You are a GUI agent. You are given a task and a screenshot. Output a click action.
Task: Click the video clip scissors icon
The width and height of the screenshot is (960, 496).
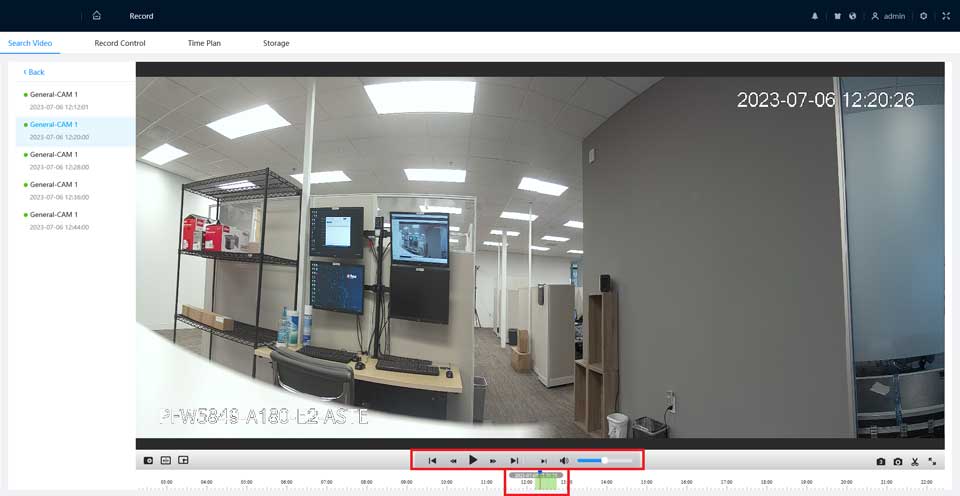[915, 462]
